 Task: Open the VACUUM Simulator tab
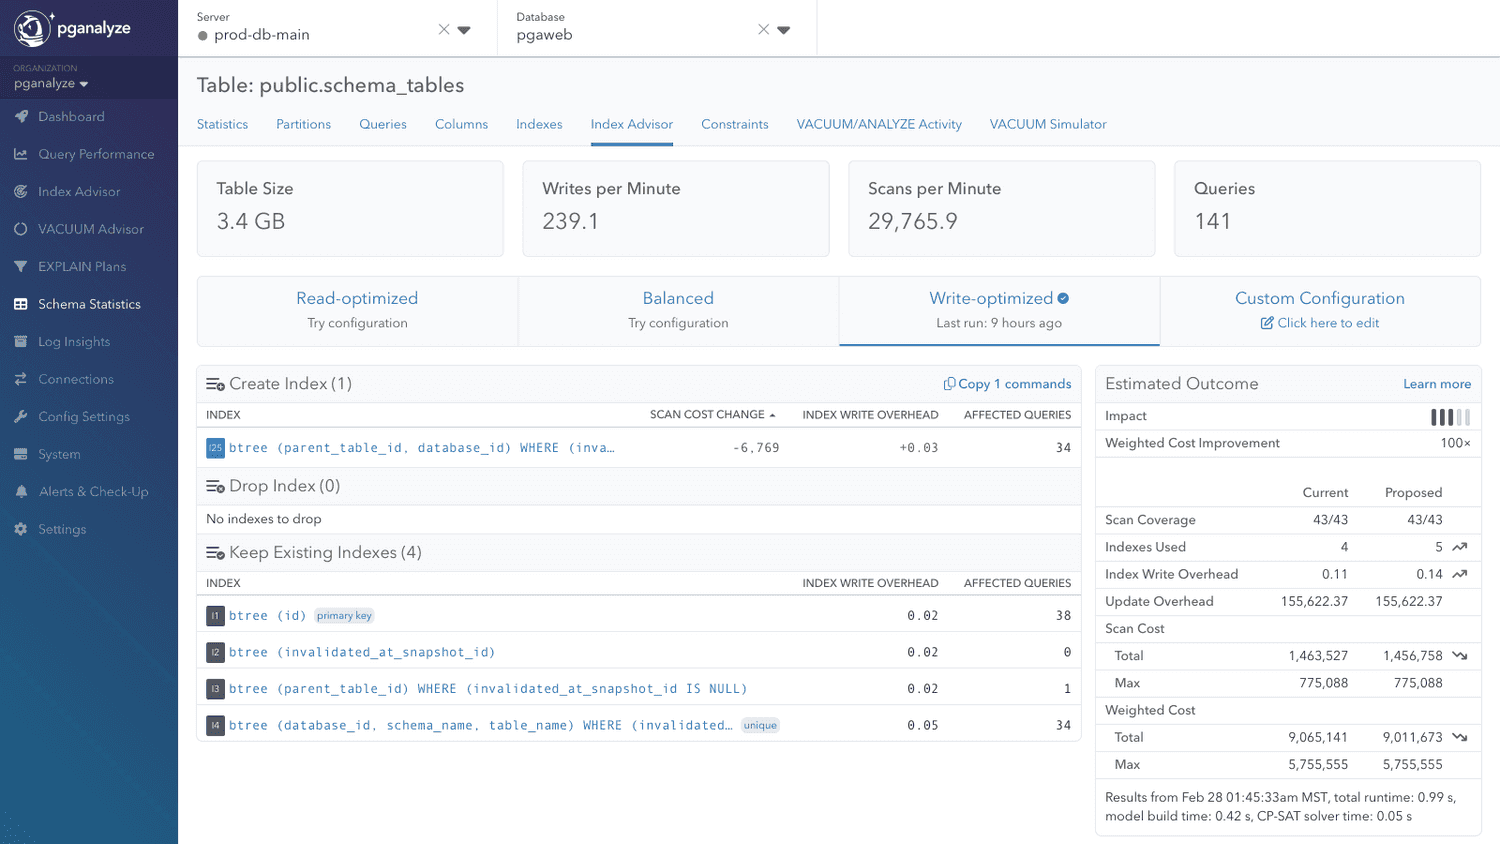point(1047,124)
